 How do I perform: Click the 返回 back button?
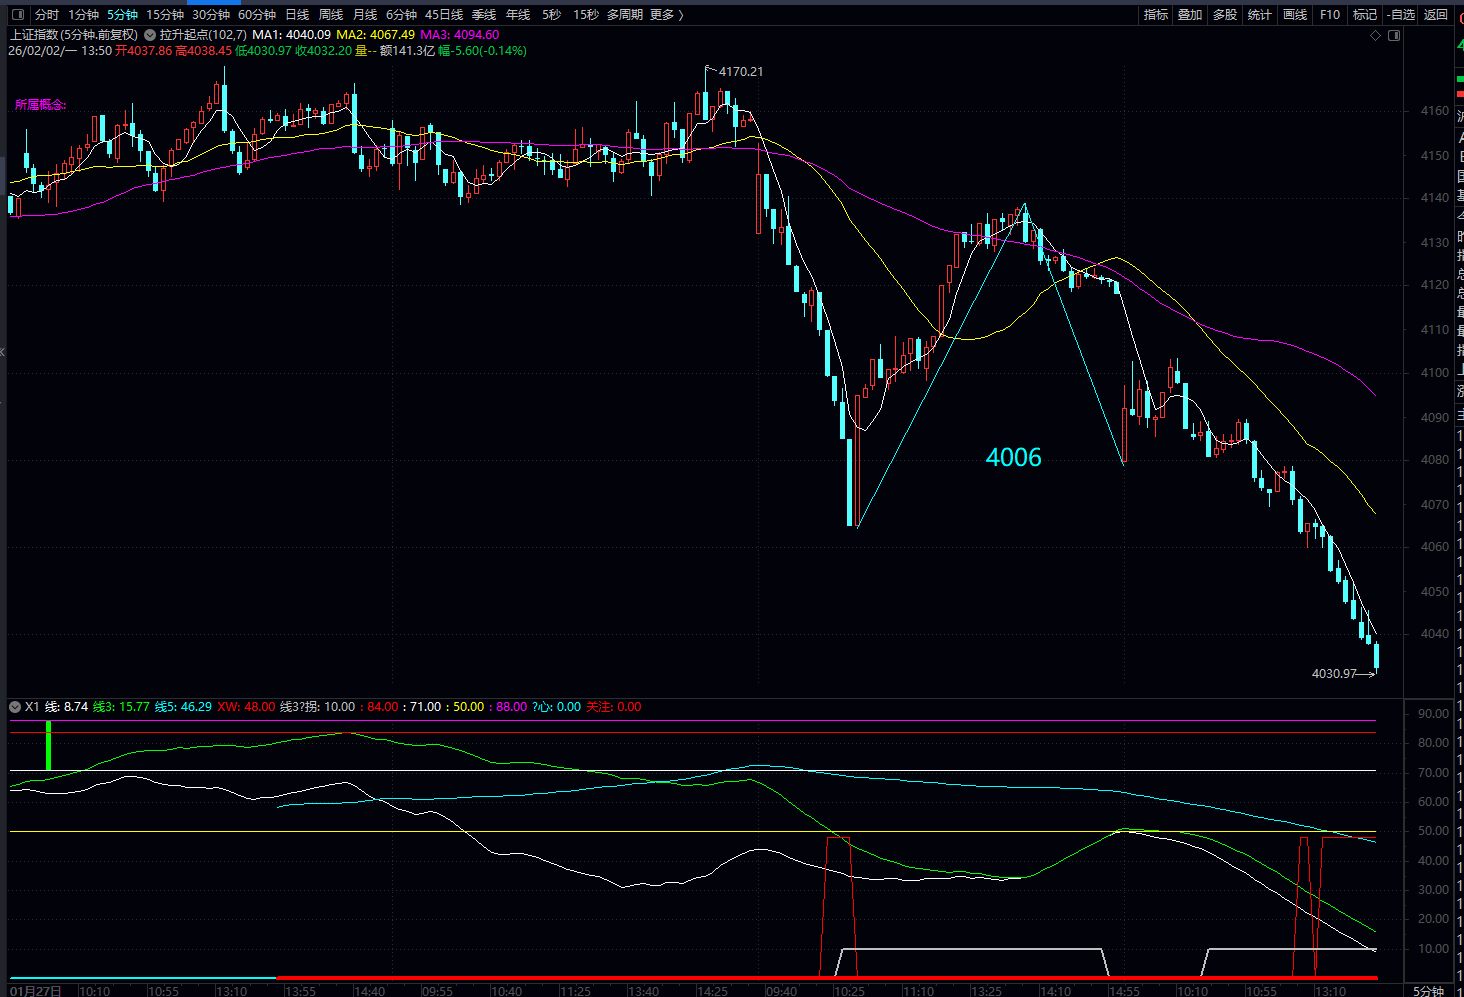(x=1436, y=15)
